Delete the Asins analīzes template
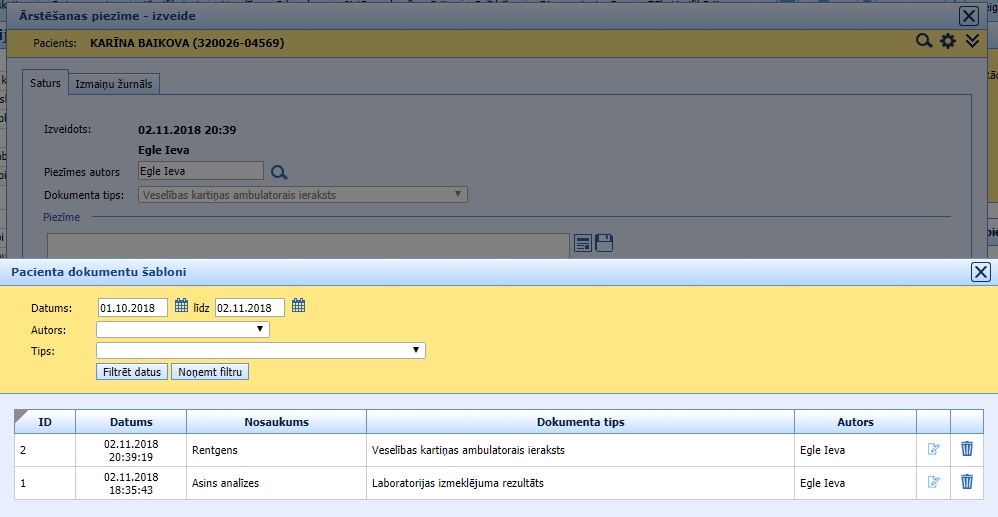Viewport: 998px width, 517px height. pos(967,482)
